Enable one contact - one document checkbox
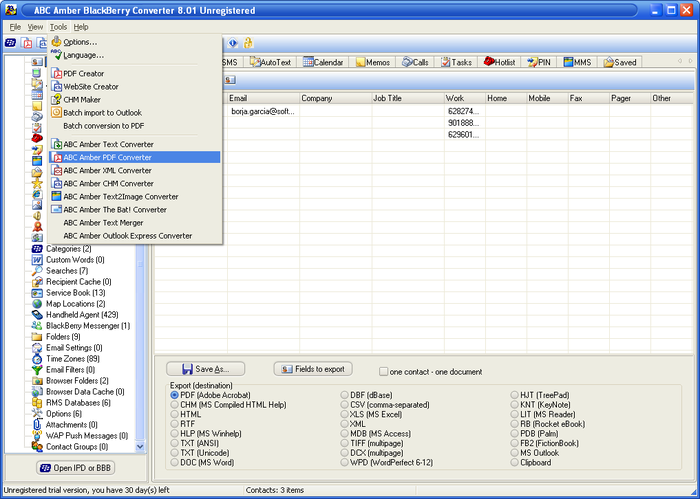The width and height of the screenshot is (700, 499). click(x=383, y=371)
